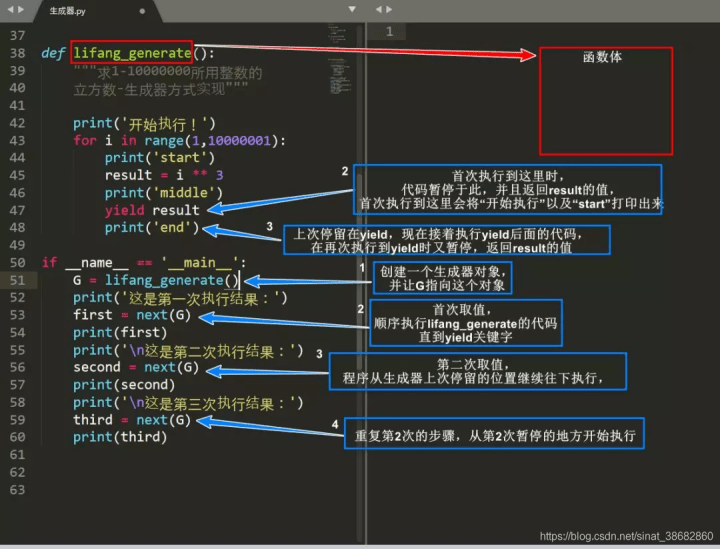
Task: Click gutter line number 49
Action: click(17, 245)
